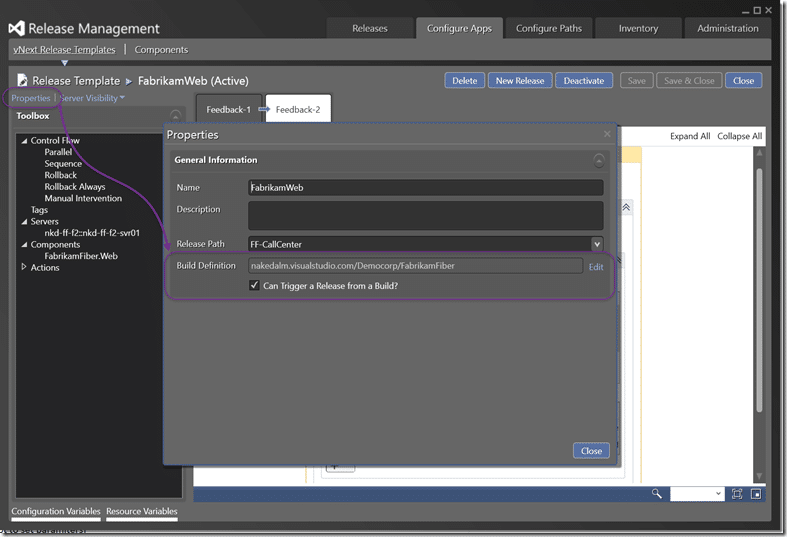
Task: Open the Server Visibility dropdown
Action: click(92, 98)
